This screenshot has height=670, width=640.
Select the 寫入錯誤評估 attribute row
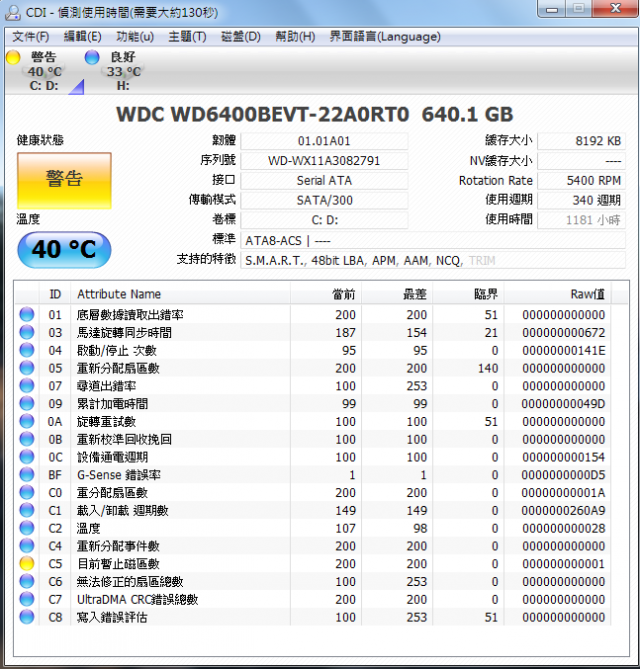click(313, 617)
